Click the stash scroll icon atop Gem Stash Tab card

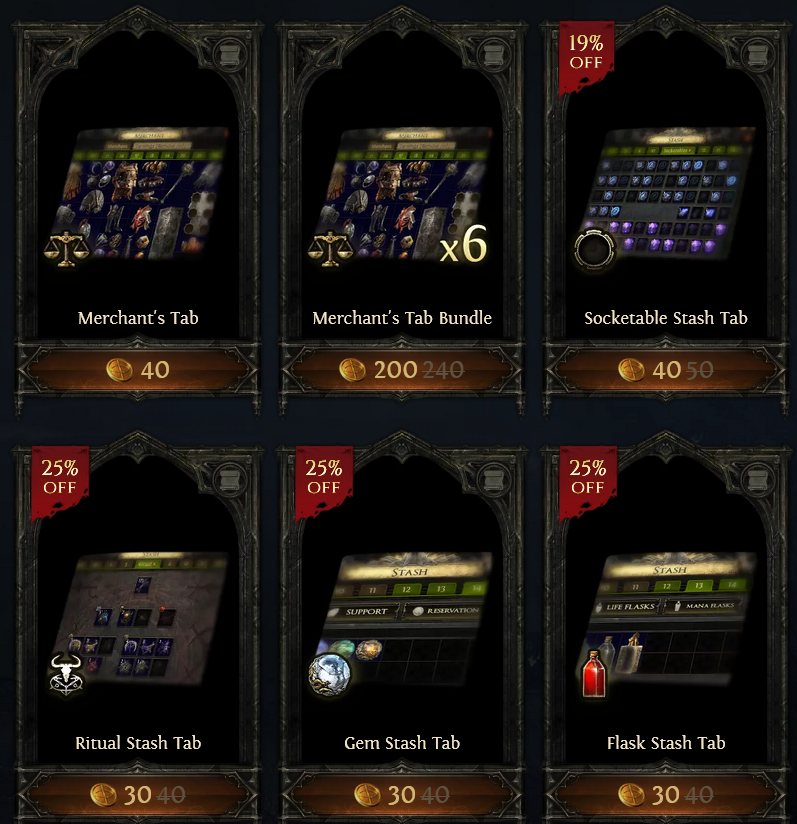coord(494,479)
